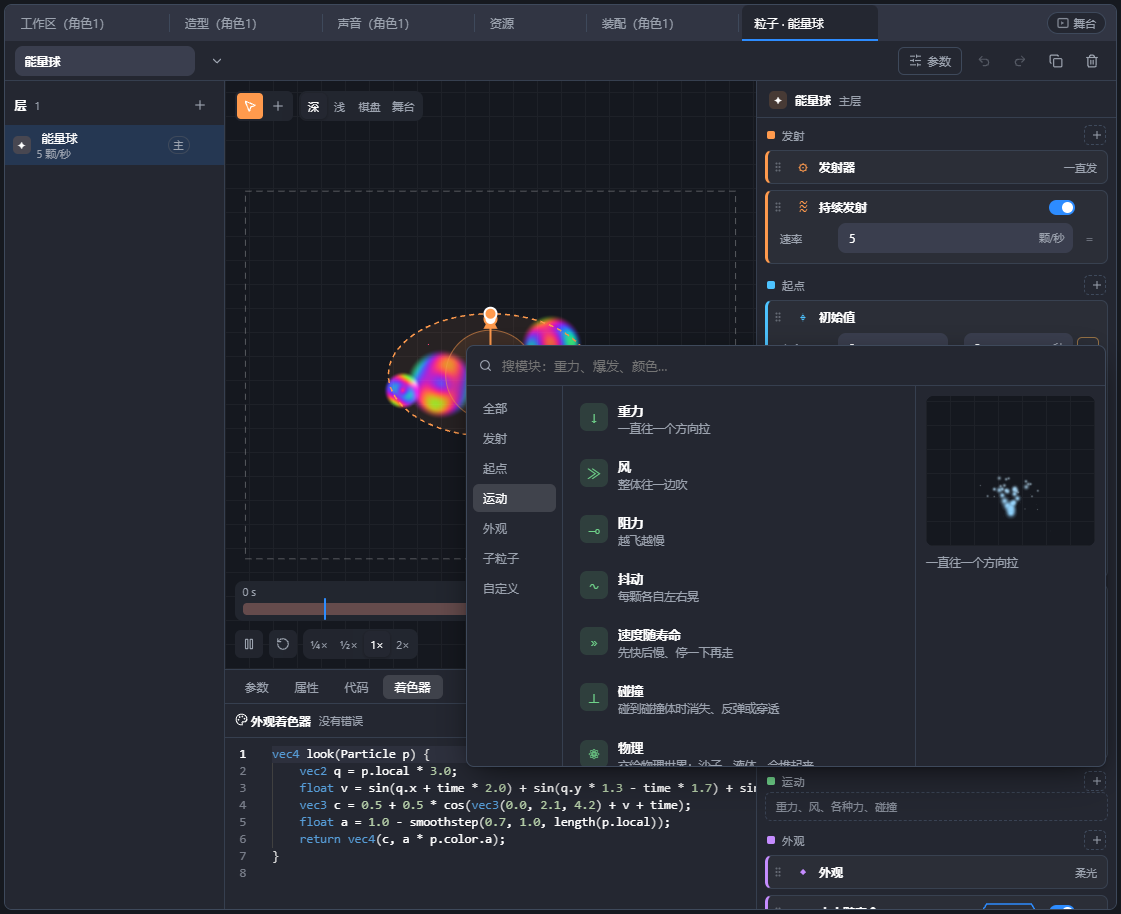
Task: Pause the particle preview playback
Action: point(249,644)
